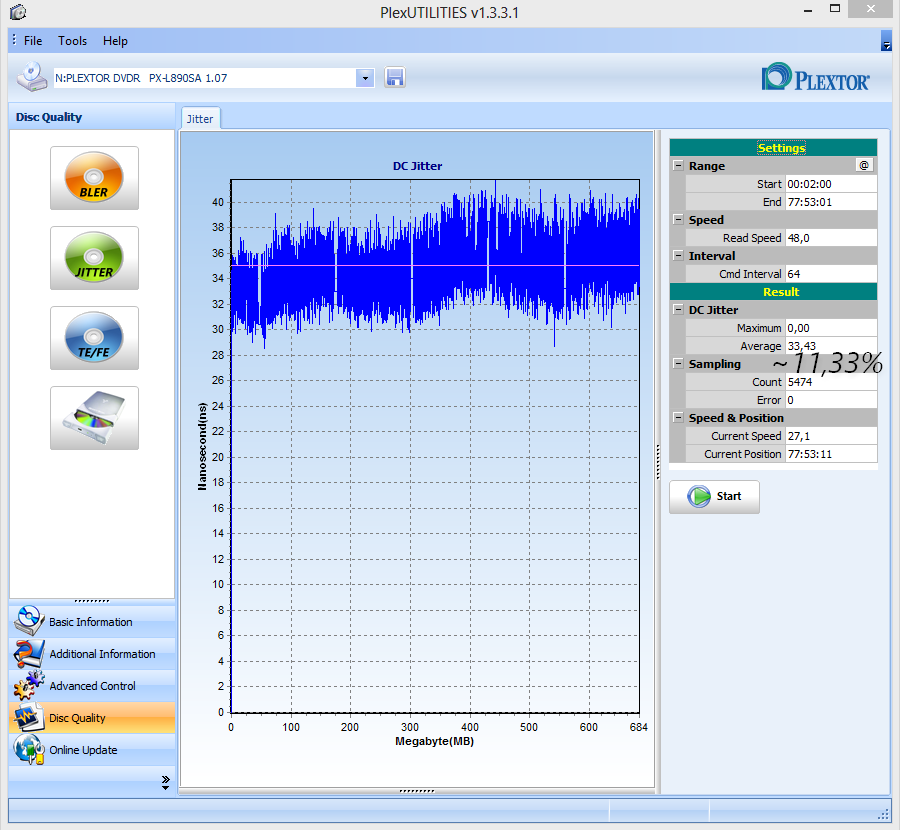Open Online Update section
The image size is (900, 830).
pos(92,750)
